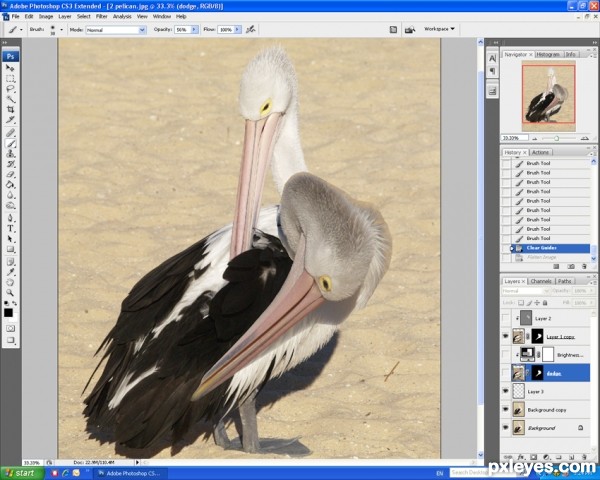Change the screen mode
600x480 pixels.
(10, 340)
